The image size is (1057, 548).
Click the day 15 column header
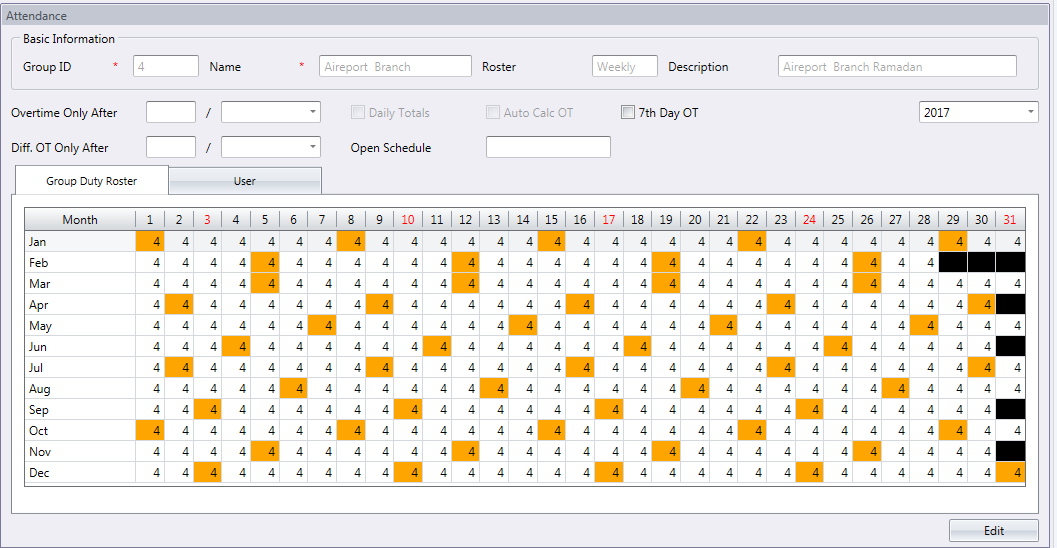pos(551,220)
